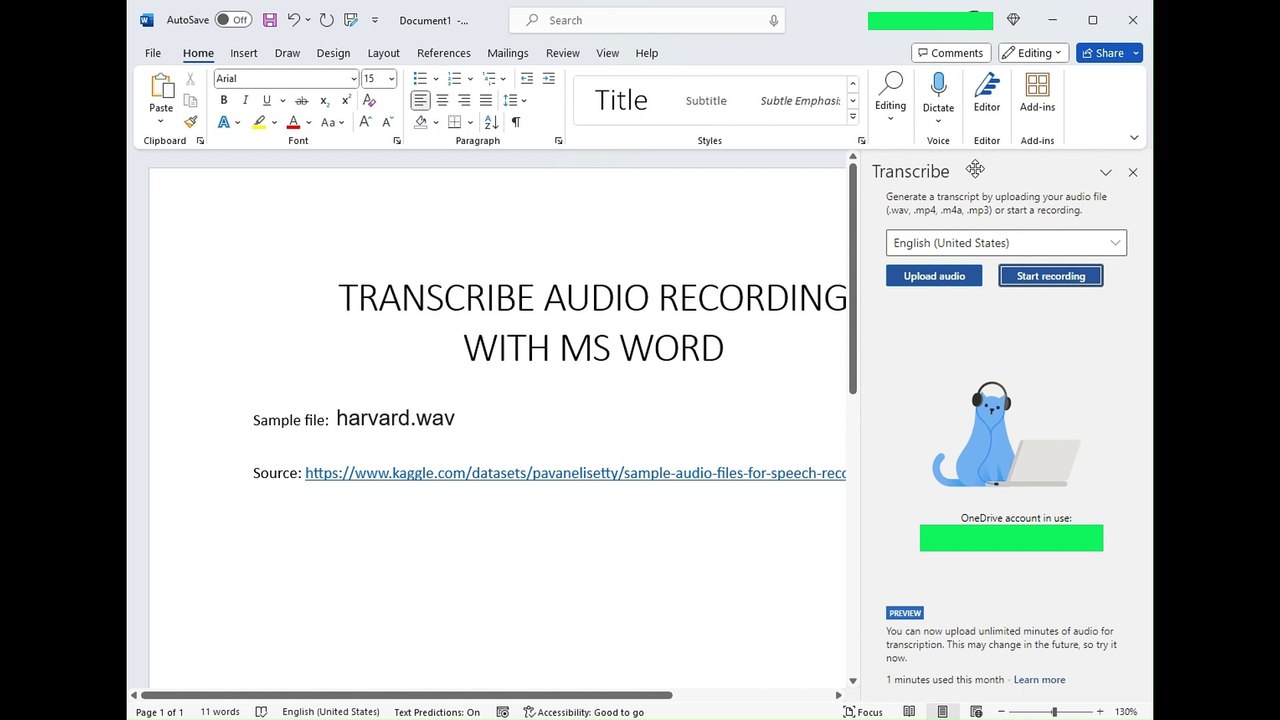This screenshot has height=720, width=1280.
Task: Adjust the zoom slider handle
Action: 1054,712
